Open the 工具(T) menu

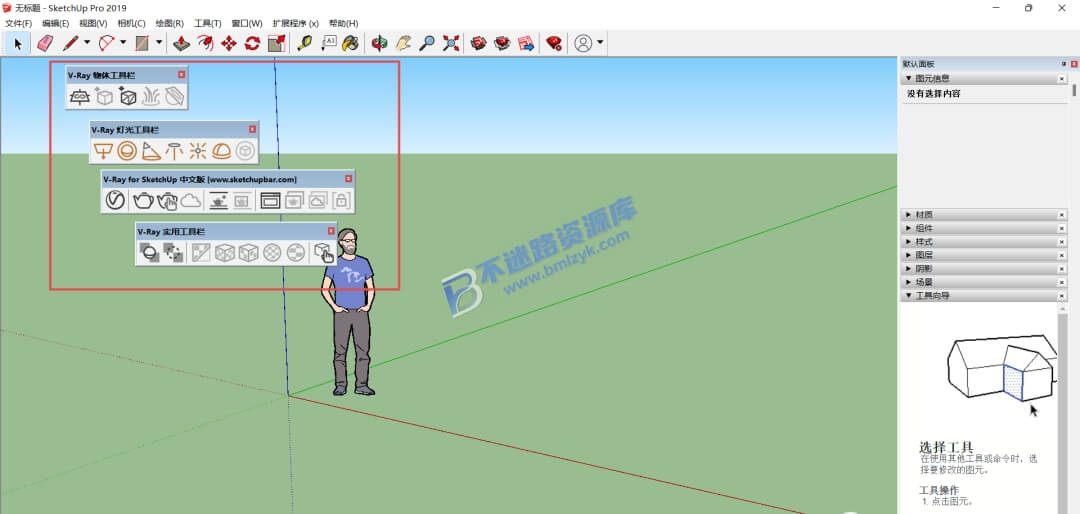207,23
